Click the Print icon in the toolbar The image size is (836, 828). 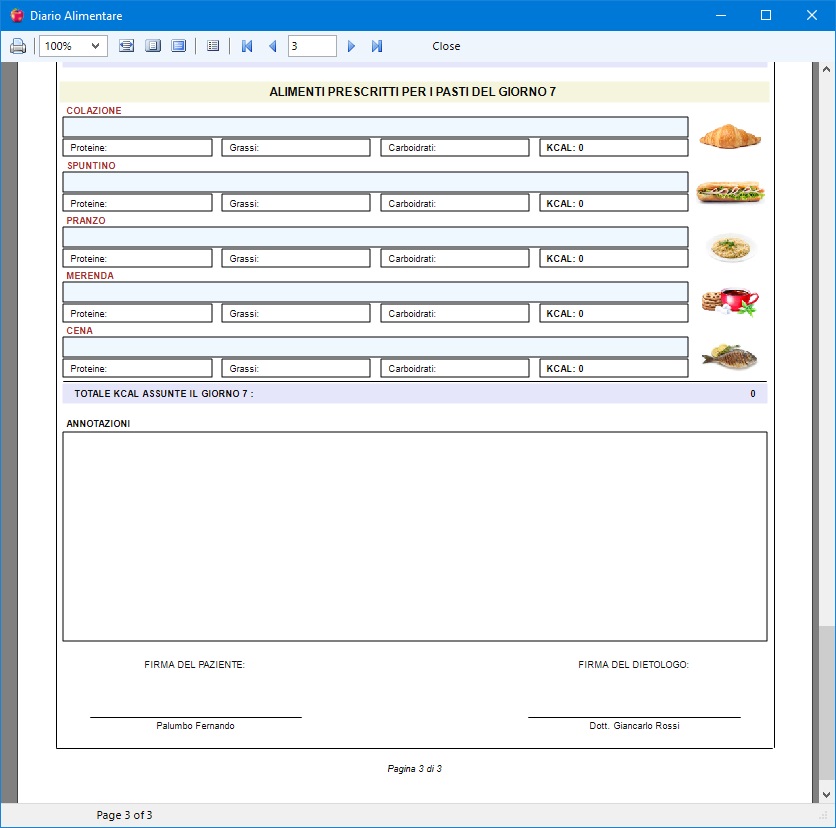18,46
